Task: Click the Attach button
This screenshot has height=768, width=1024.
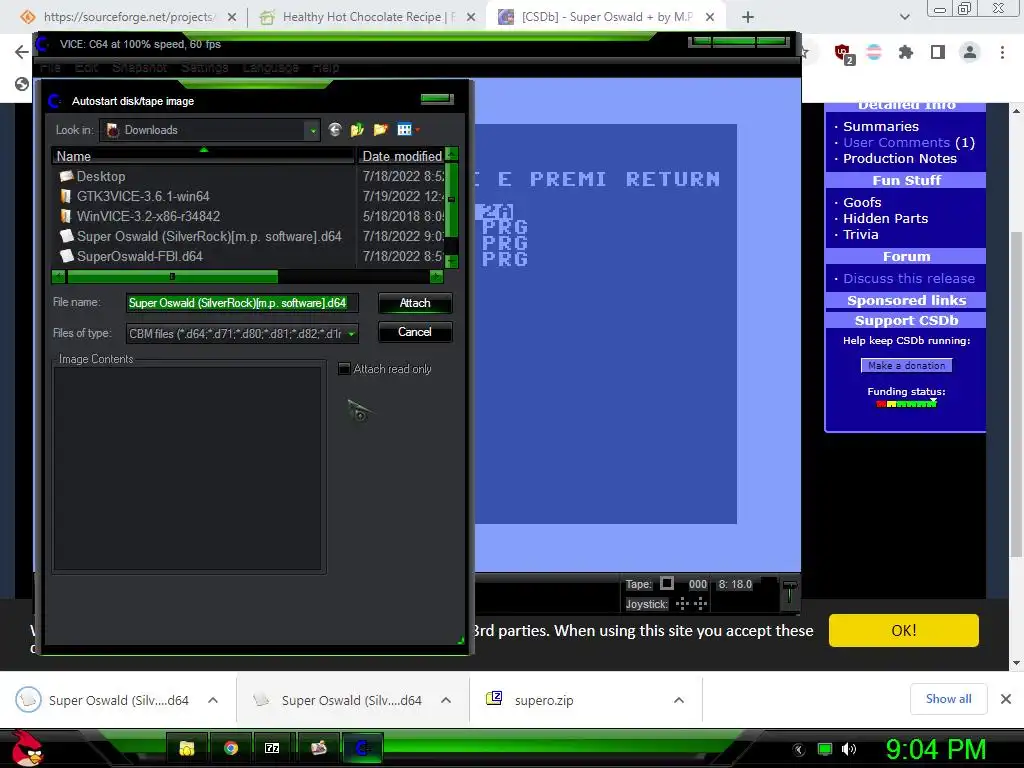Action: click(x=415, y=303)
